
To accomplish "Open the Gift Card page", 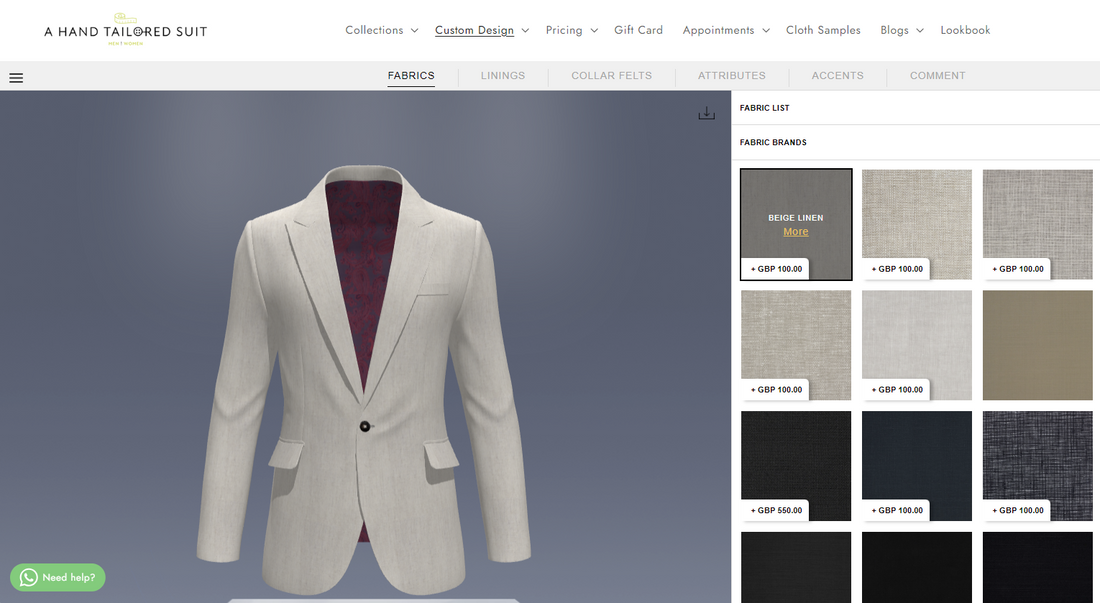I will pos(638,30).
